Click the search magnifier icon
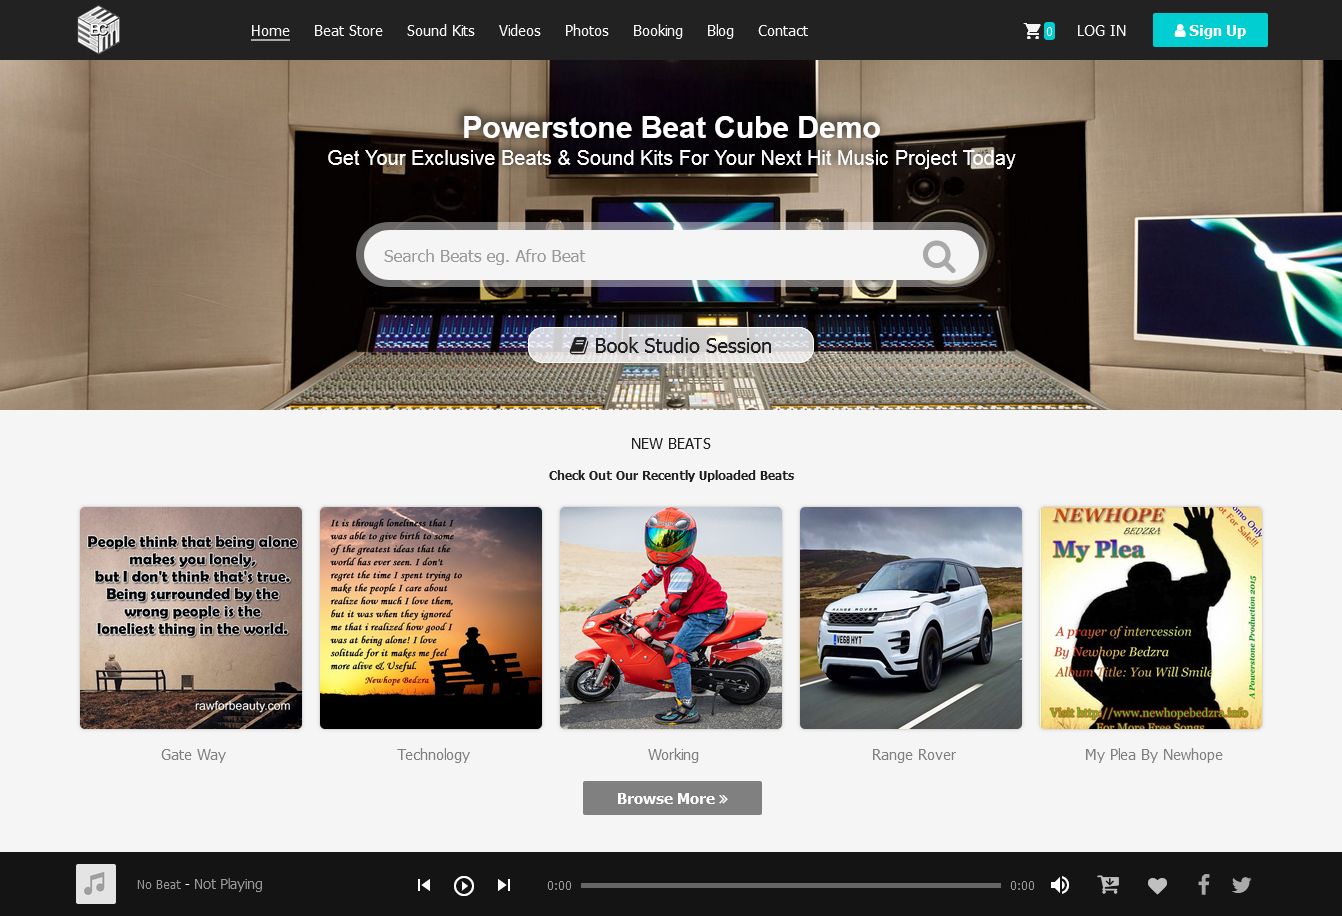Viewport: 1342px width, 916px height. point(938,256)
